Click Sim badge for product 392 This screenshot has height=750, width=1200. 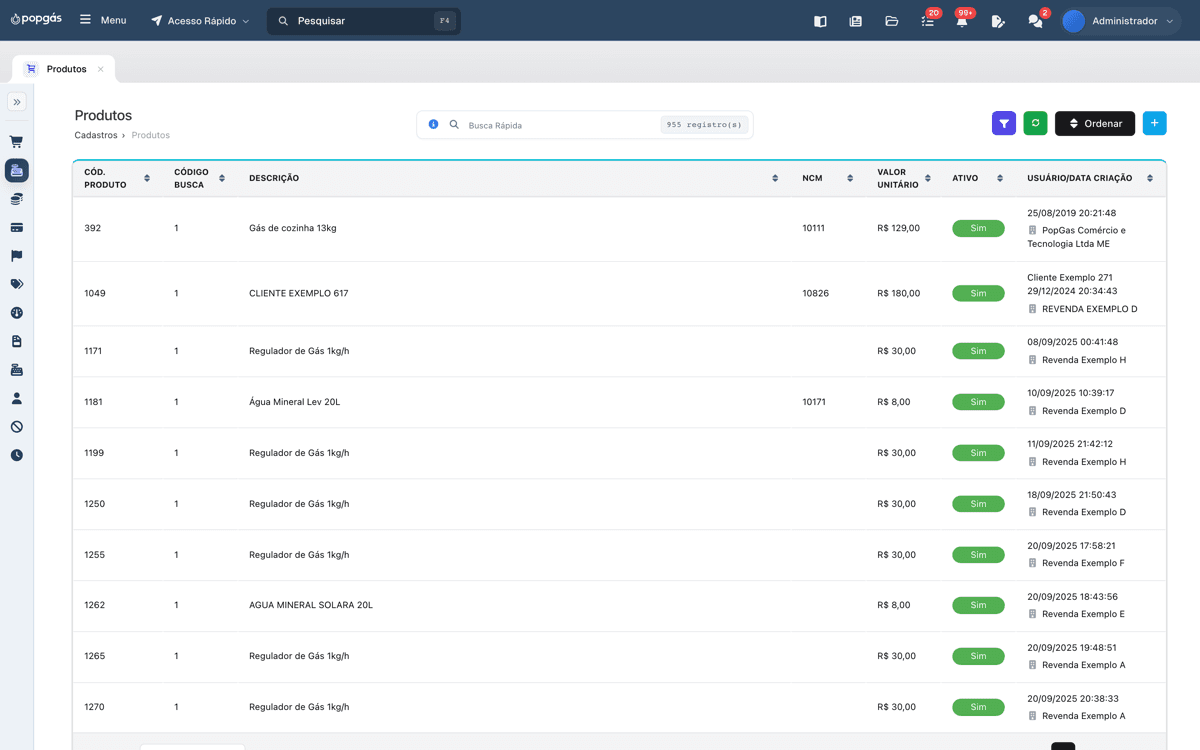978,229
